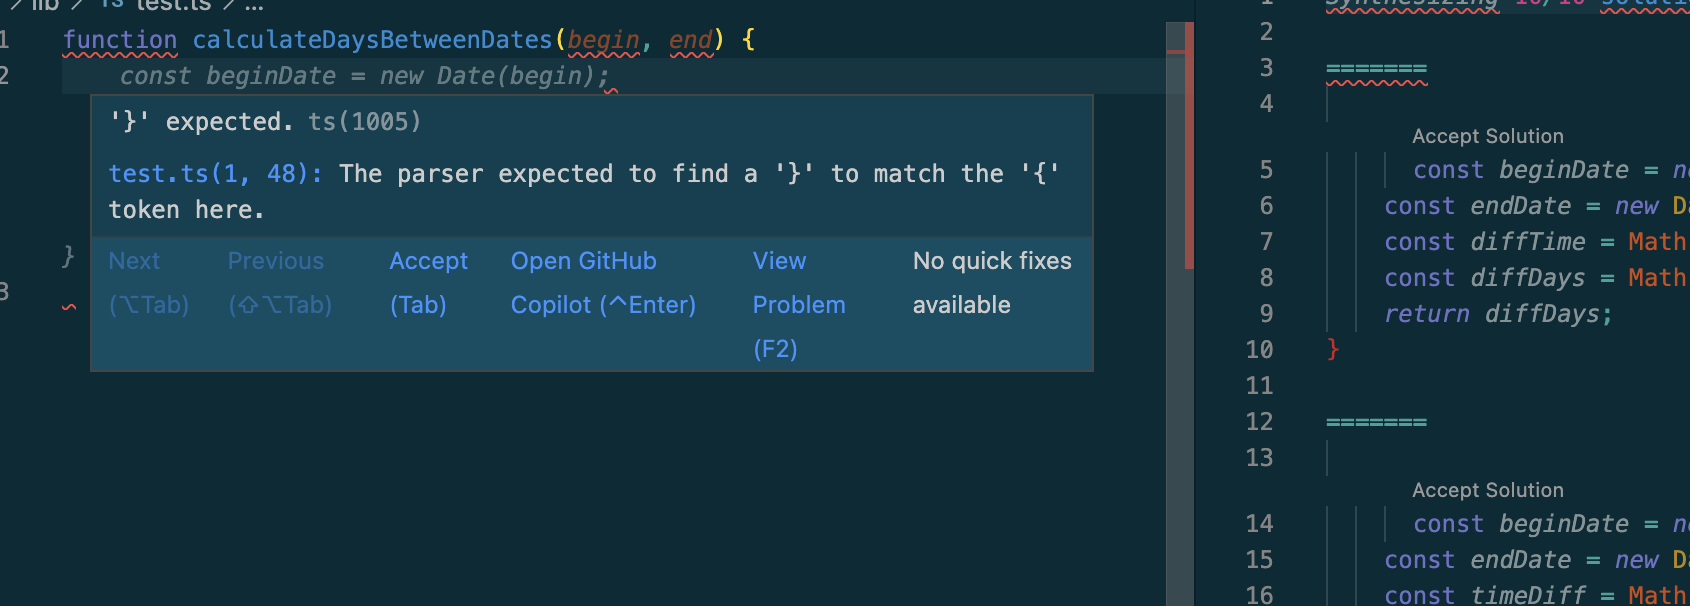Viewport: 1690px width, 606px height.
Task: Click the '}' expected error code ts(1005)
Action: (364, 121)
